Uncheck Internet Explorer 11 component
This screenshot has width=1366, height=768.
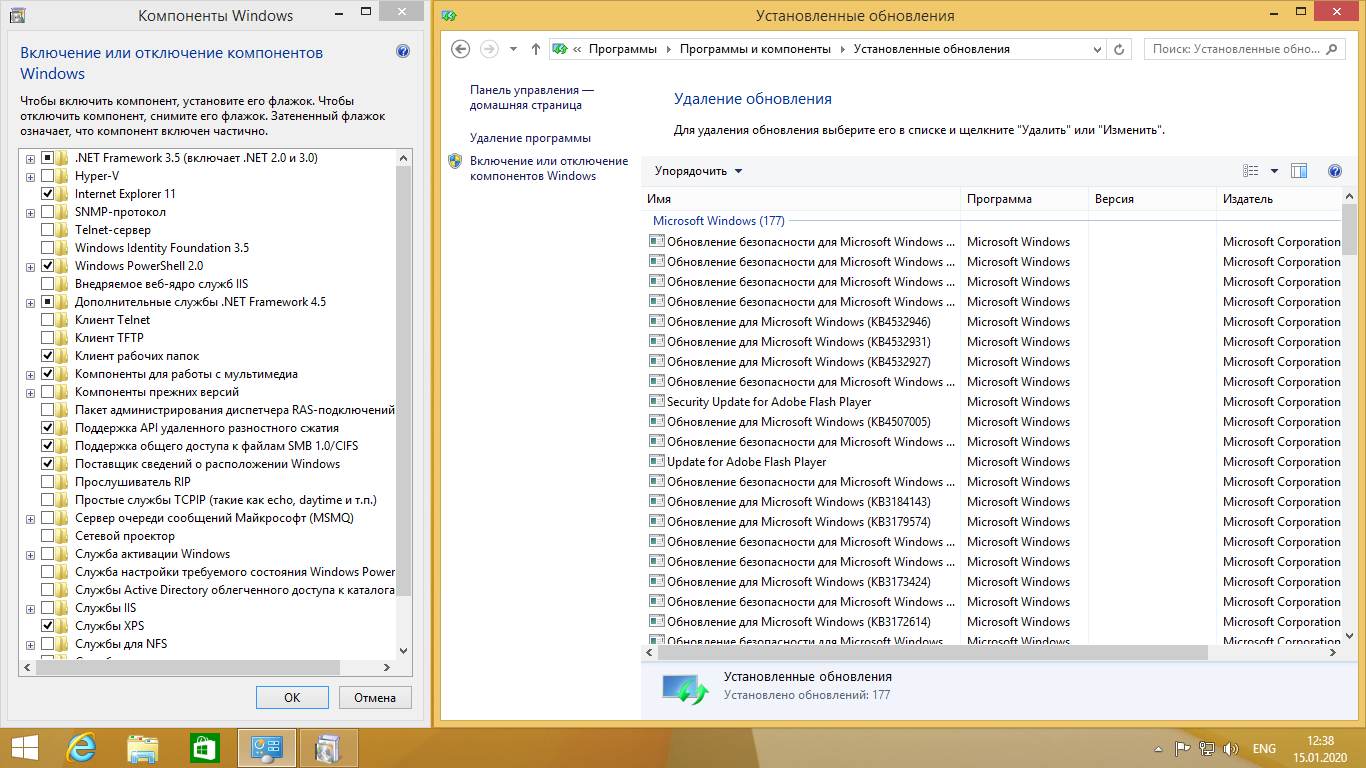(x=47, y=193)
